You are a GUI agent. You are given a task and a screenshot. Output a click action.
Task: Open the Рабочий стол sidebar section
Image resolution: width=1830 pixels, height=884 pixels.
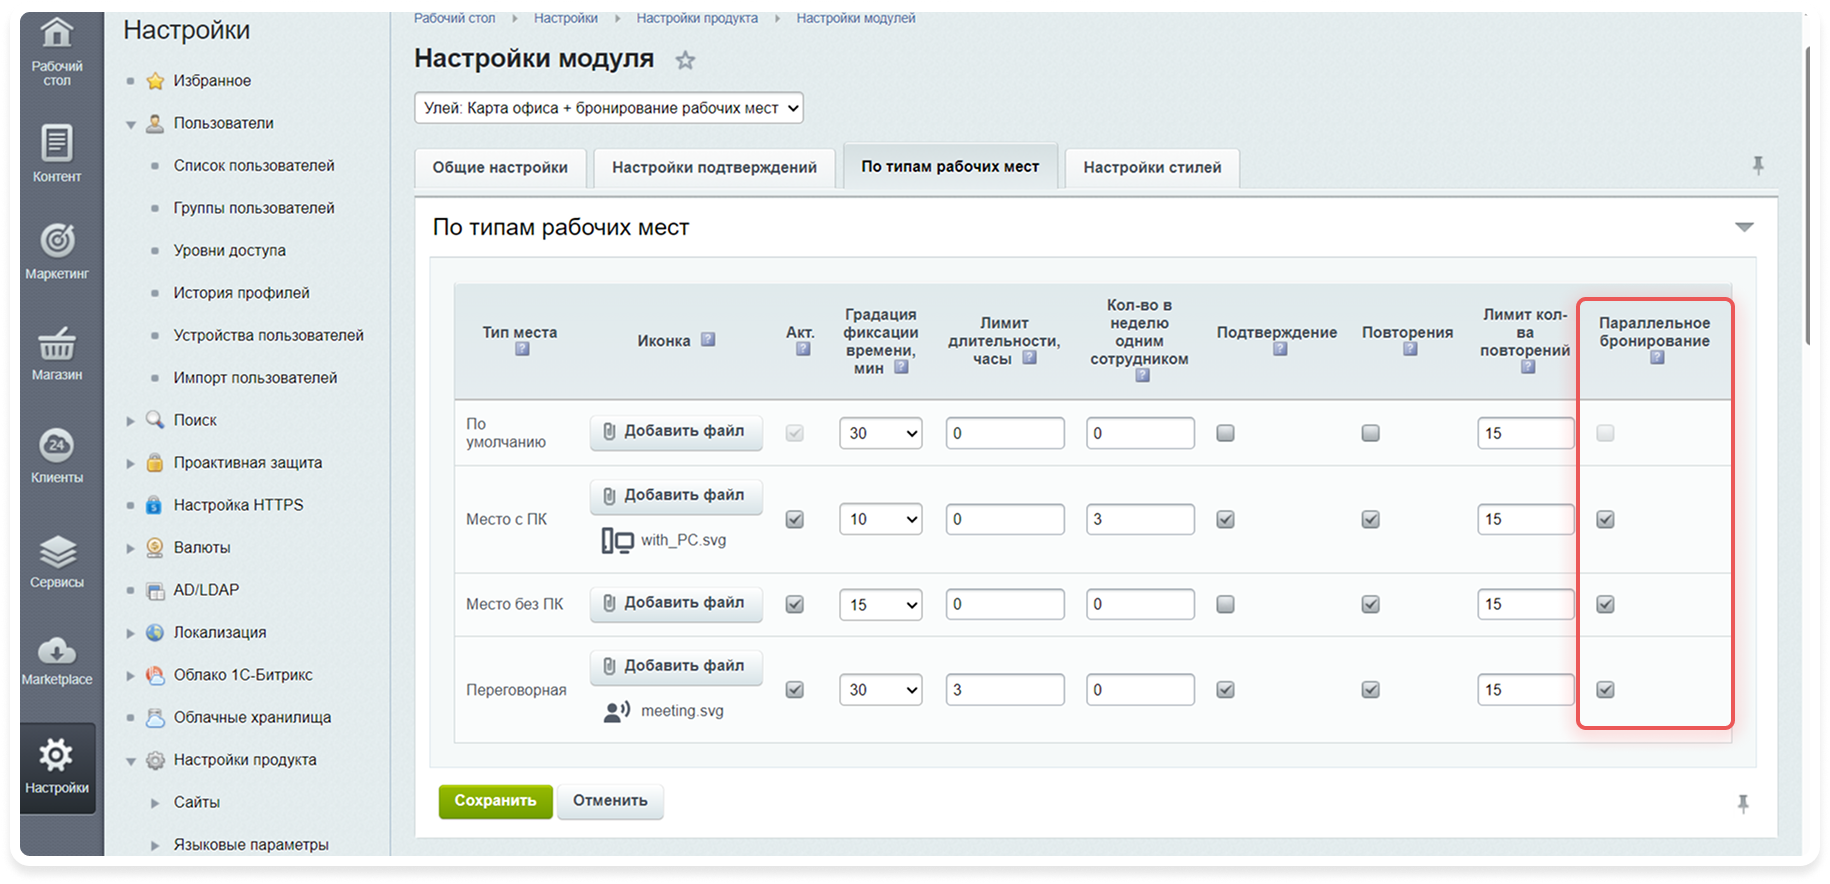pyautogui.click(x=57, y=53)
